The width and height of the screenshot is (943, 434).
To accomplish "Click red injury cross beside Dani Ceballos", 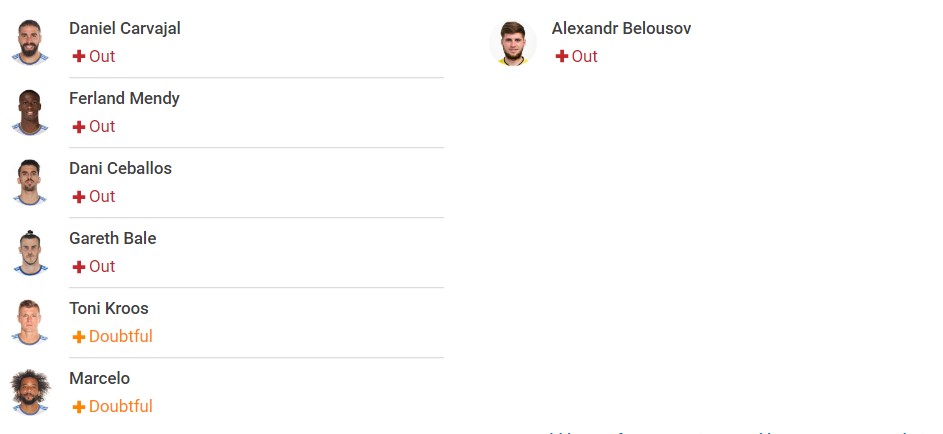I will click(x=79, y=197).
